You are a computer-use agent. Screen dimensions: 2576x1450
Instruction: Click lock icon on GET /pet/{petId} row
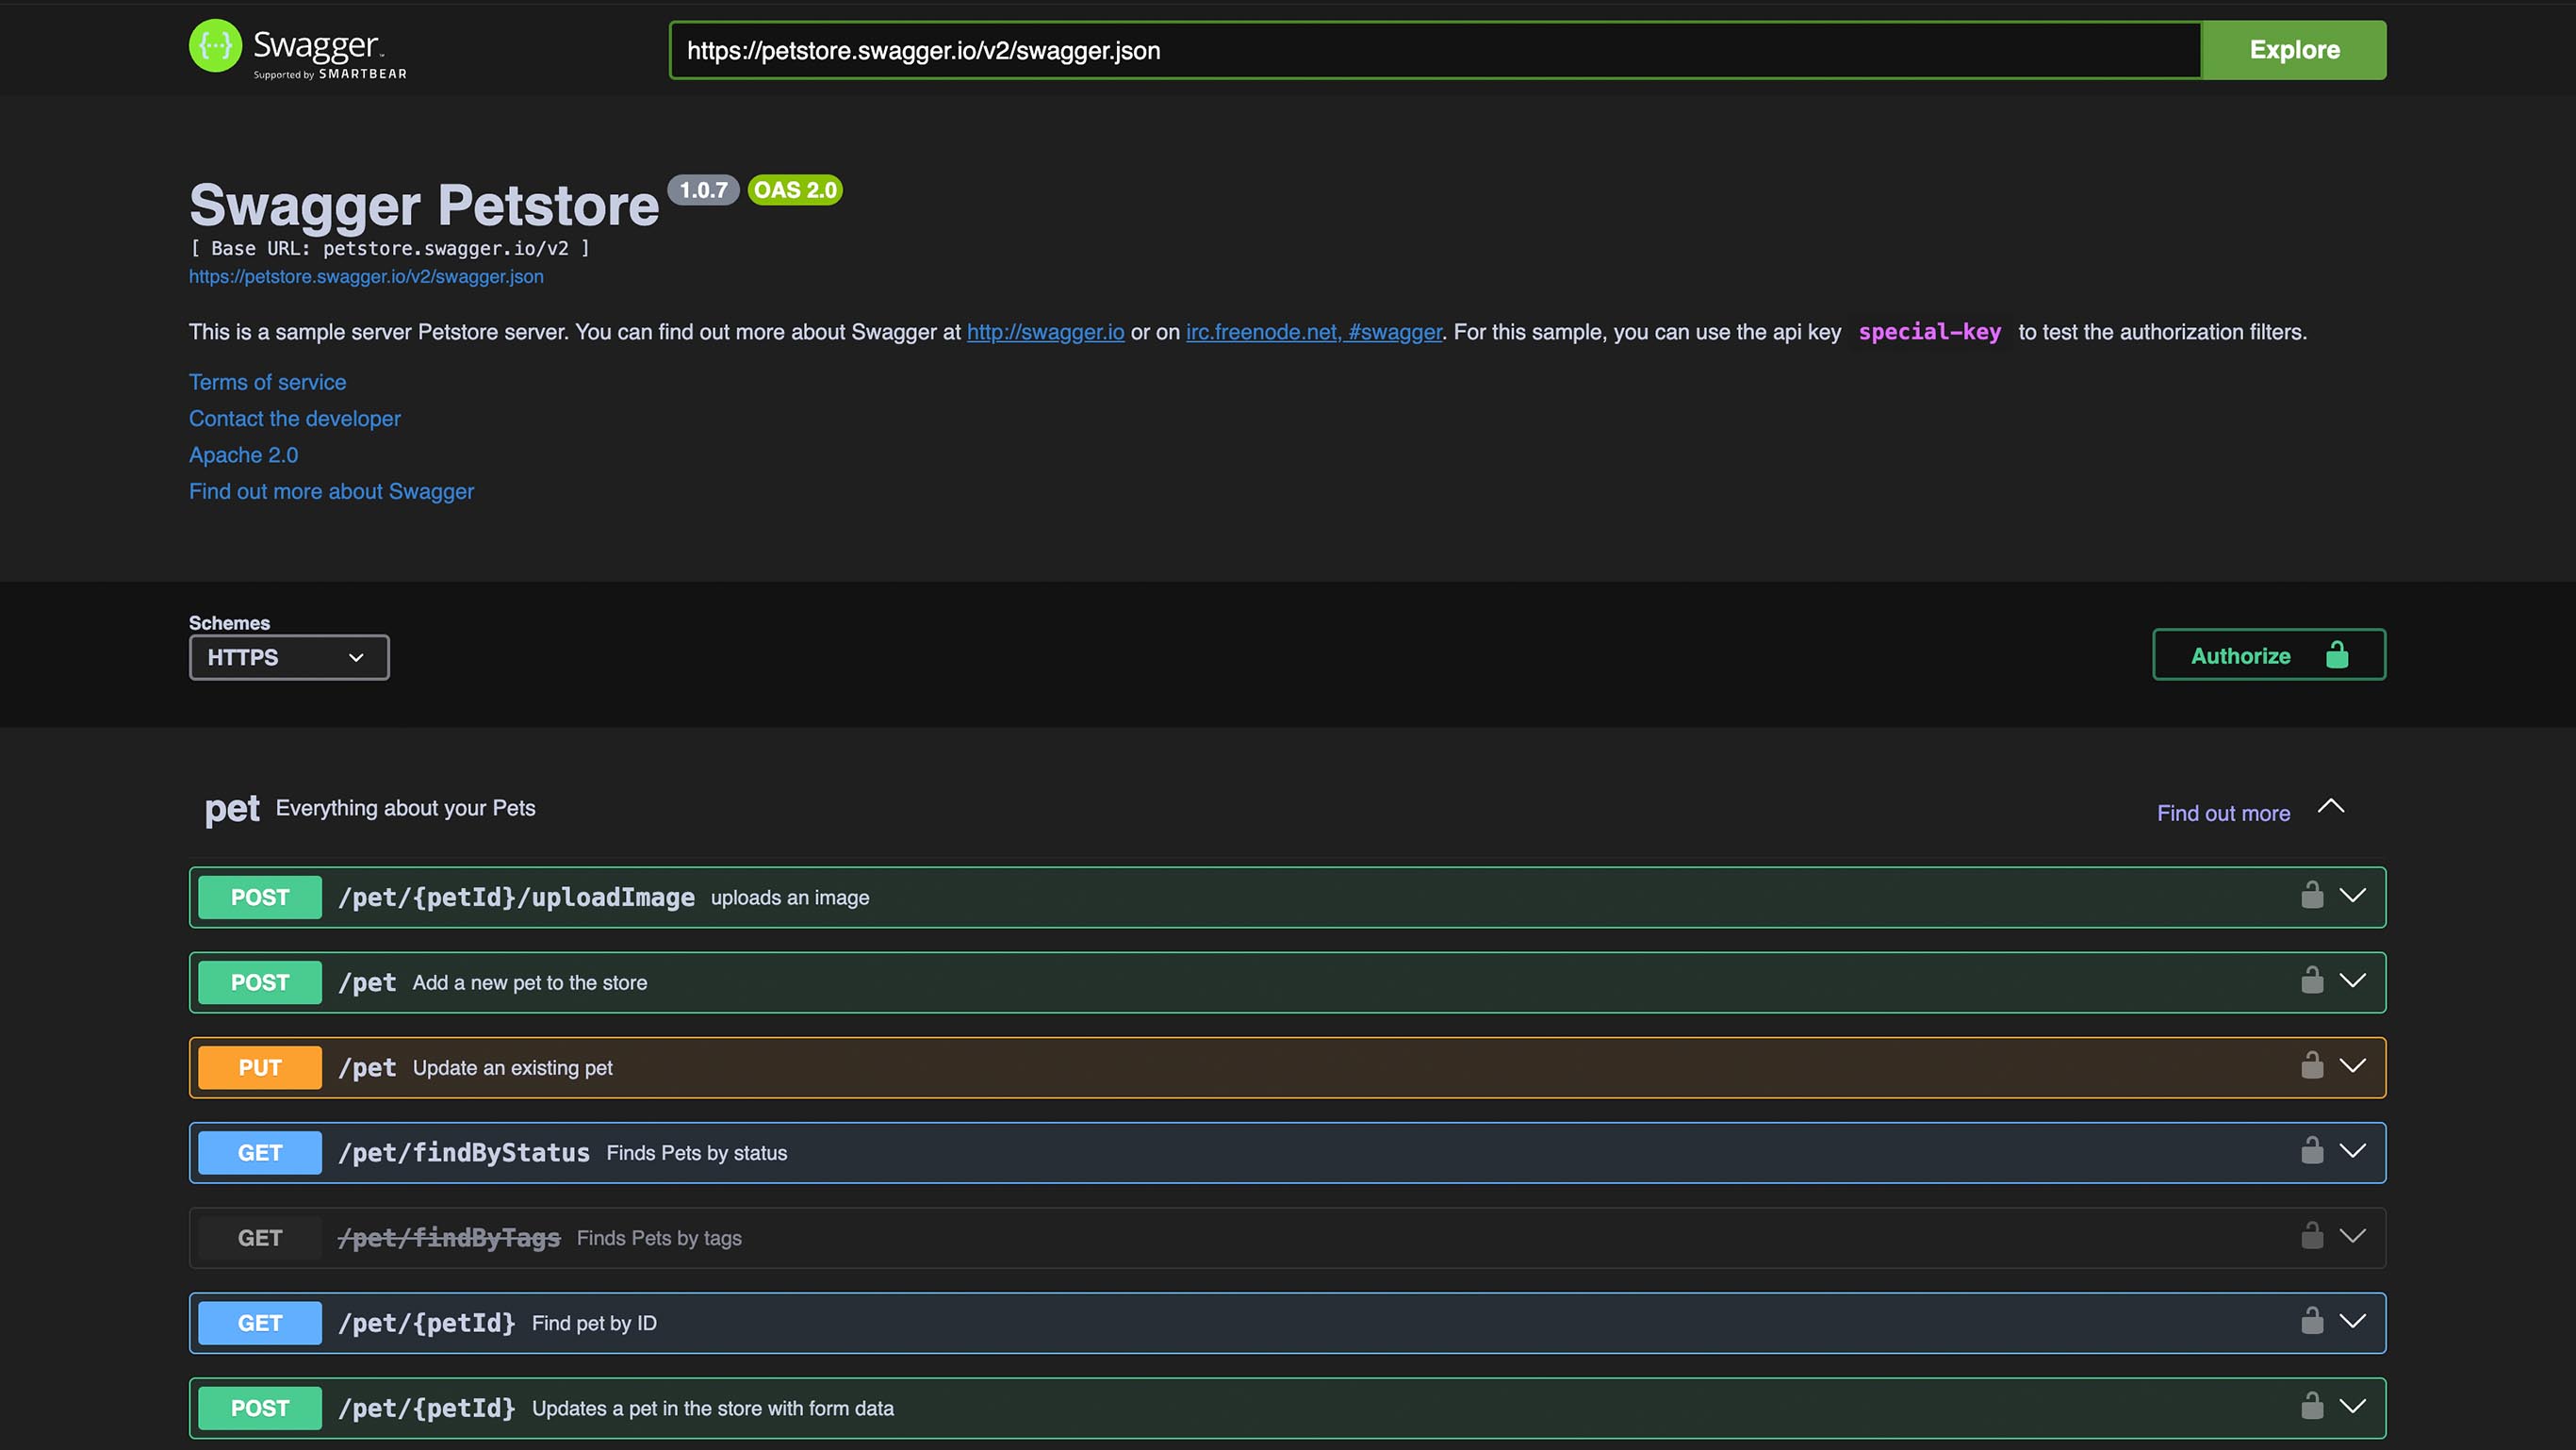point(2311,1321)
